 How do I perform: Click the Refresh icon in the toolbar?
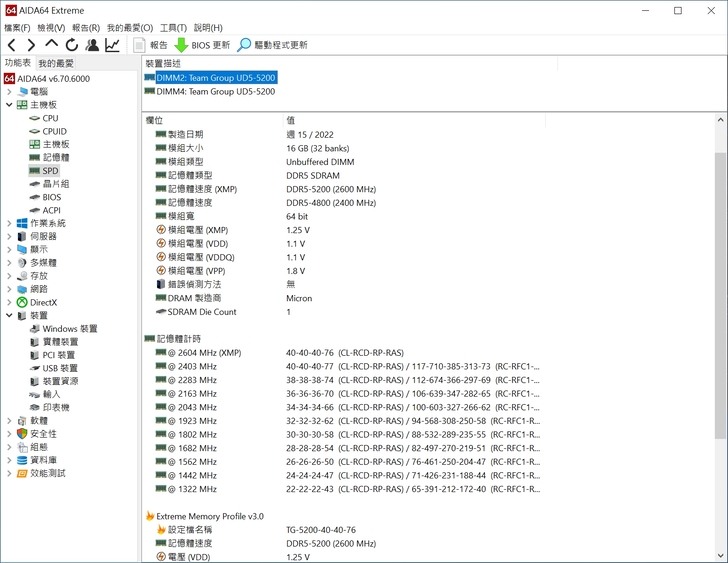(x=71, y=45)
